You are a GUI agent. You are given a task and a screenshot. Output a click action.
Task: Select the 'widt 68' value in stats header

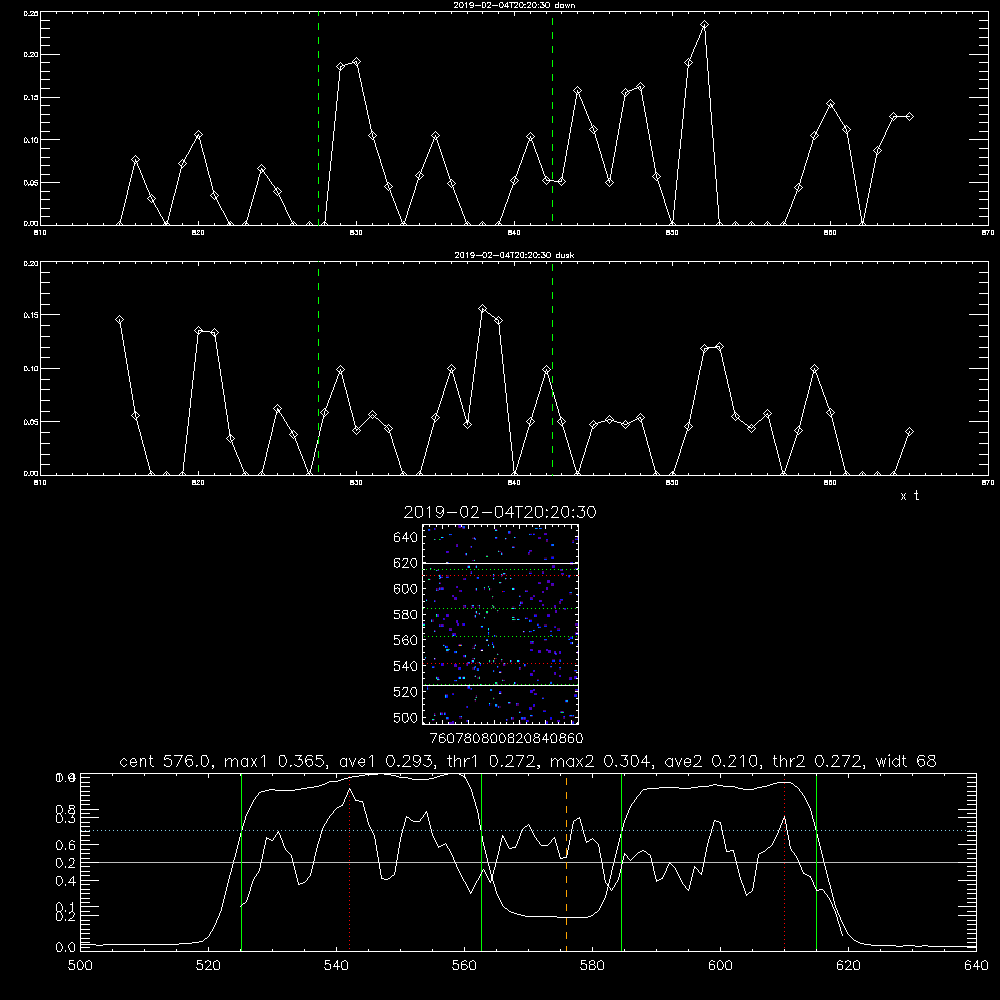pos(906,761)
